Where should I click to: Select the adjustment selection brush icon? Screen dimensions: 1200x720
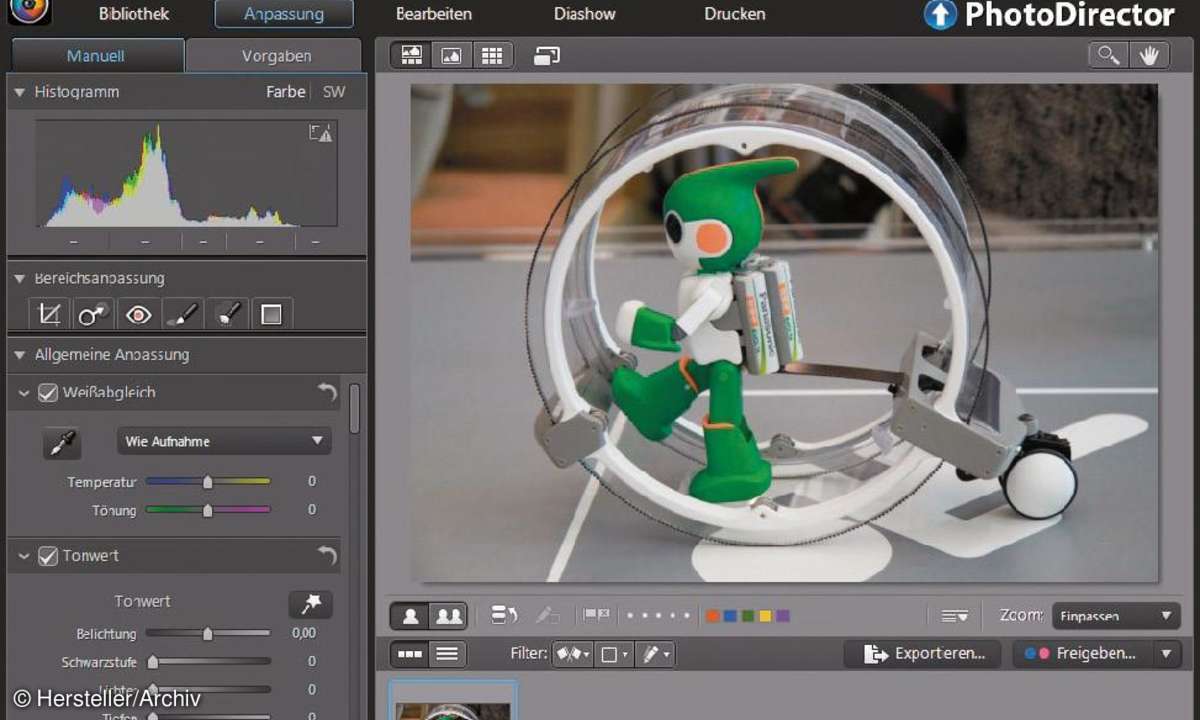tap(227, 315)
